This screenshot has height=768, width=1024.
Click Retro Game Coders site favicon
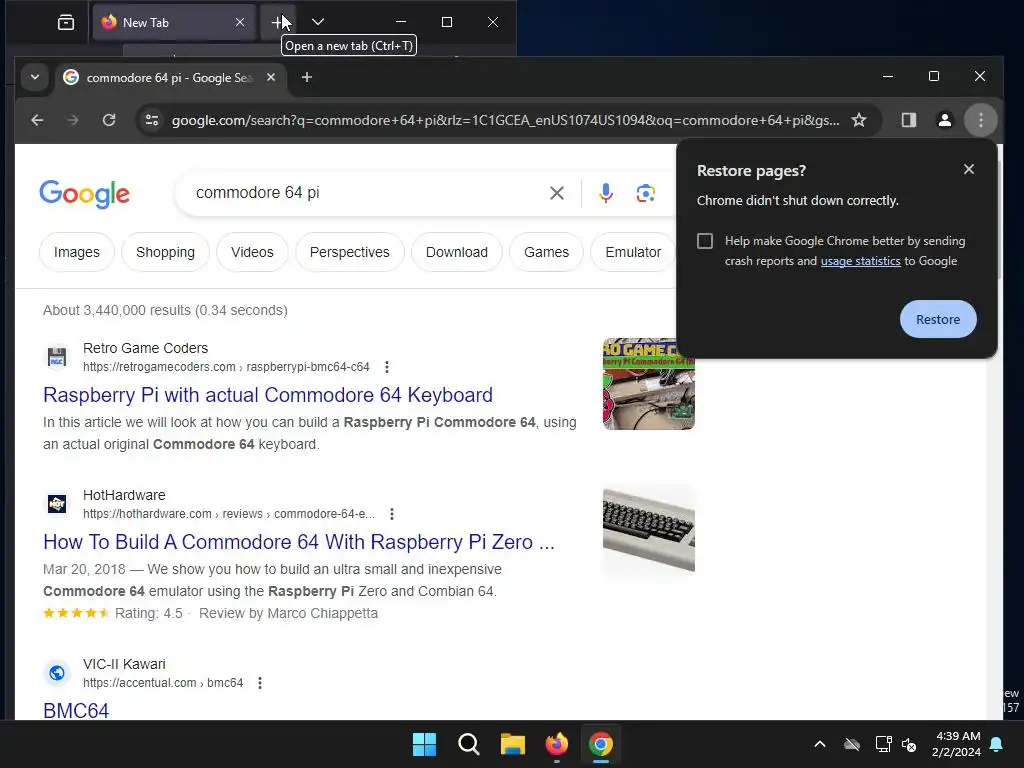tap(57, 357)
